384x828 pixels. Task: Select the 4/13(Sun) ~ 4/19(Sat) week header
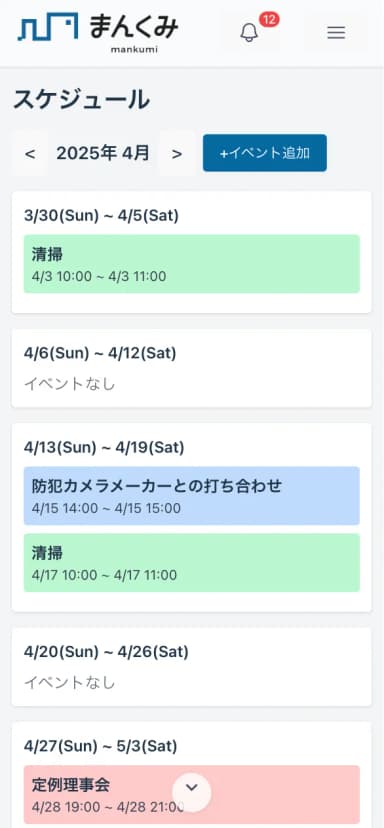tap(104, 448)
